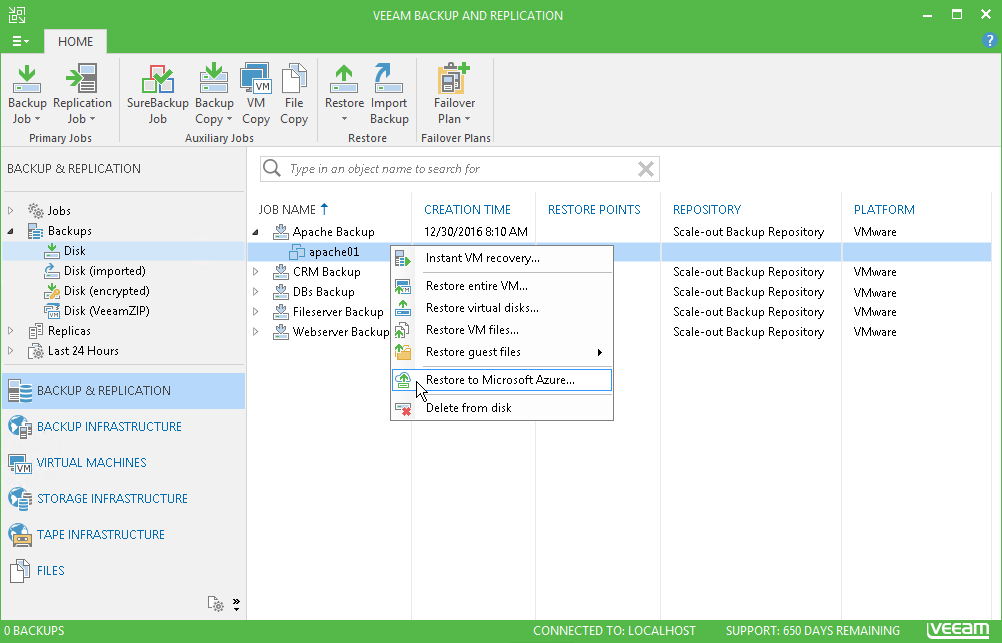Open the Restore dropdown arrow in ribbon

tap(344, 119)
